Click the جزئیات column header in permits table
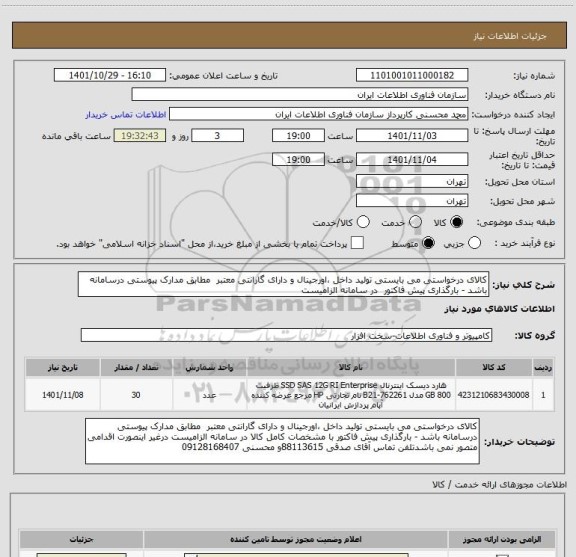576x557 pixels. 81,539
